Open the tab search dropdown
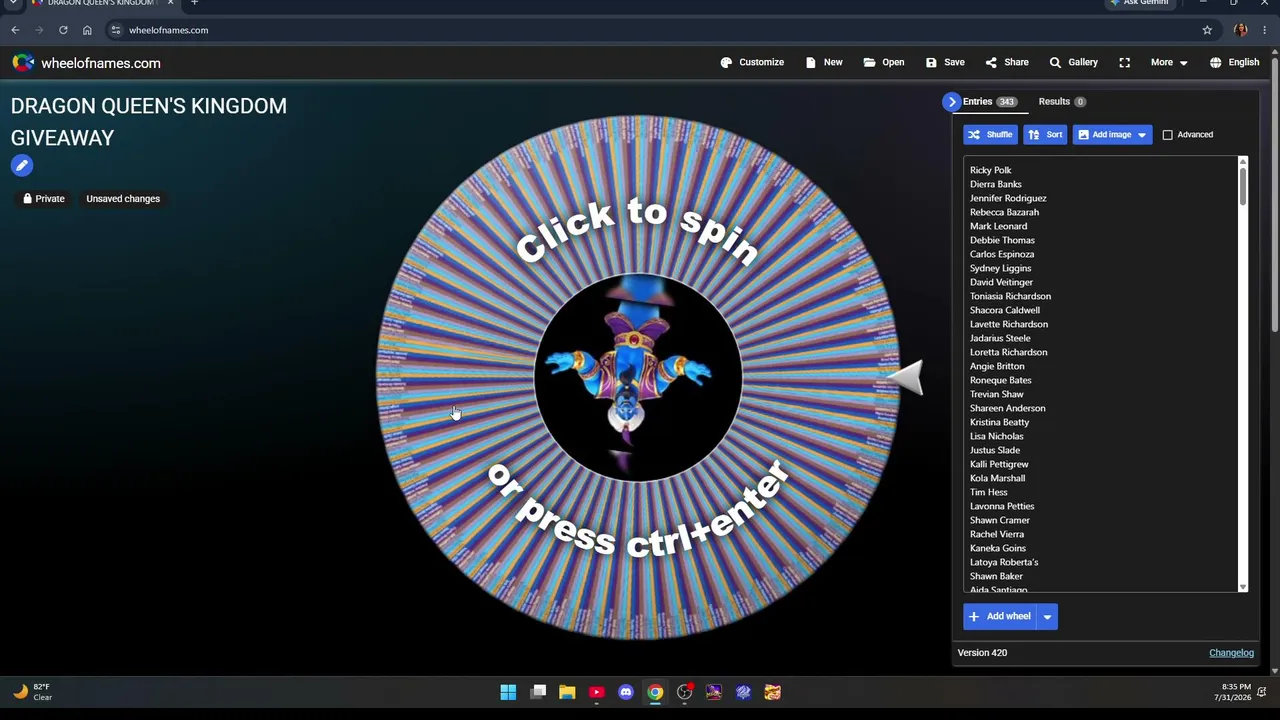Screen dimensions: 1280x720 [12, 3]
